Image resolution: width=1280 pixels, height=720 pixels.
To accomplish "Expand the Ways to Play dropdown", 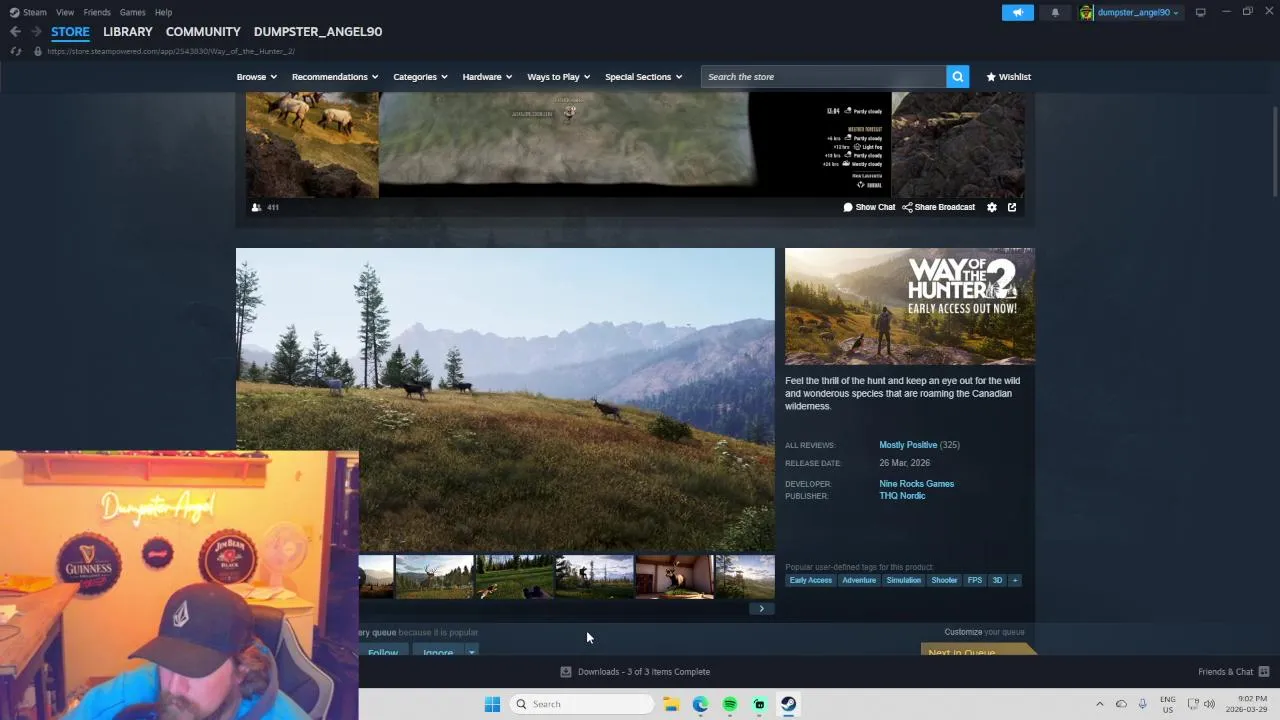I will pyautogui.click(x=559, y=77).
